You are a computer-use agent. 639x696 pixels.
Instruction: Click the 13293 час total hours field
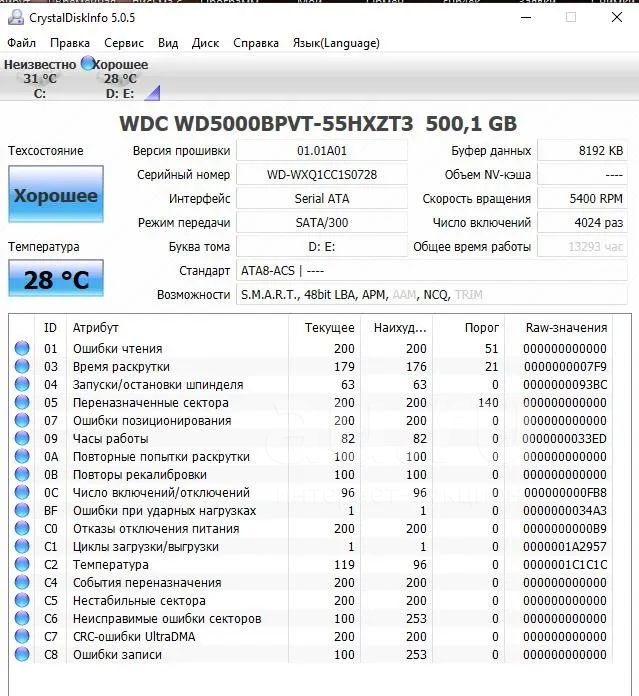point(582,246)
